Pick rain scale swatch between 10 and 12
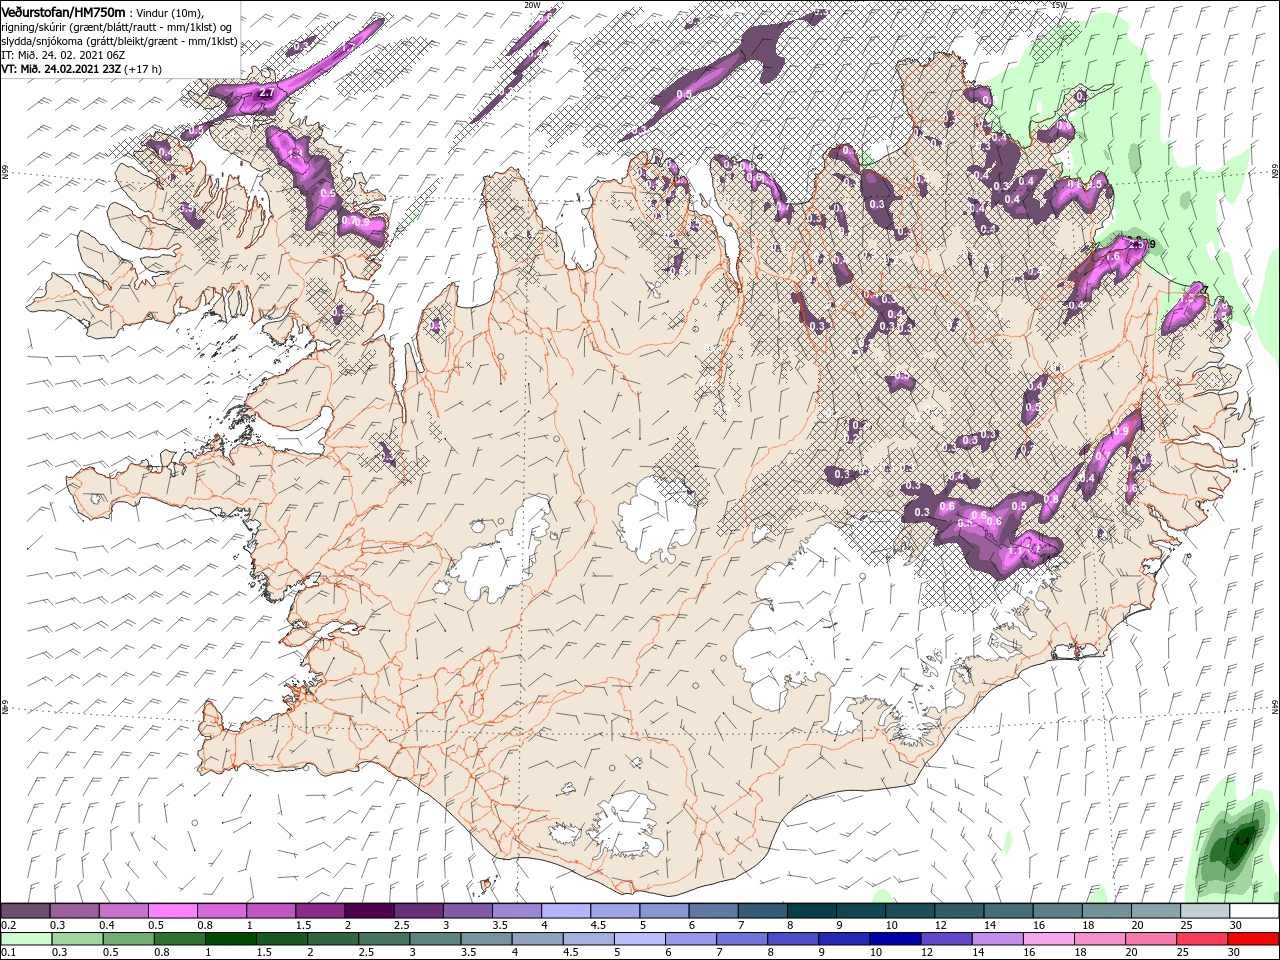Image resolution: width=1280 pixels, height=960 pixels. coord(895,939)
